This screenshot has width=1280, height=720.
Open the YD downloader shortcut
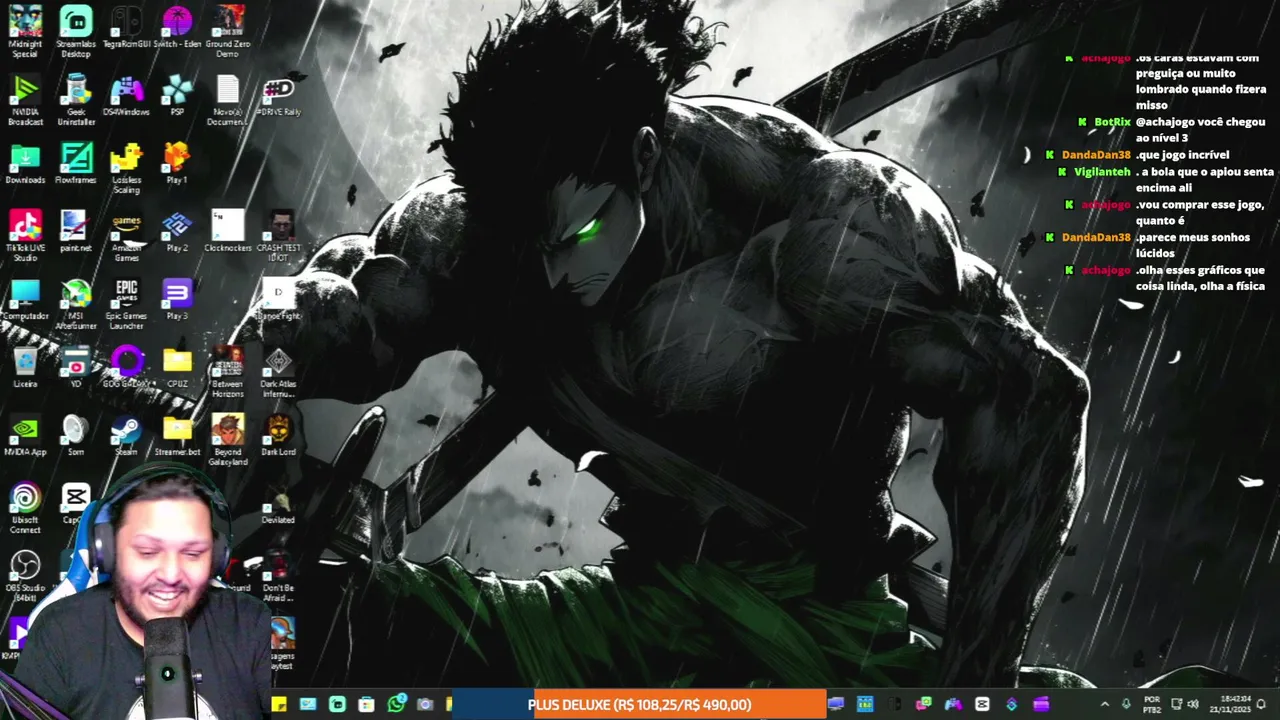(x=76, y=368)
